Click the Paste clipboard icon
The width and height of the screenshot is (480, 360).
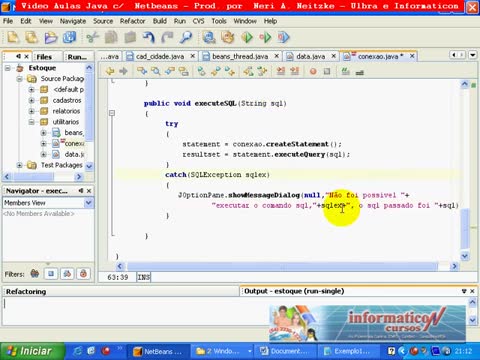[130, 37]
